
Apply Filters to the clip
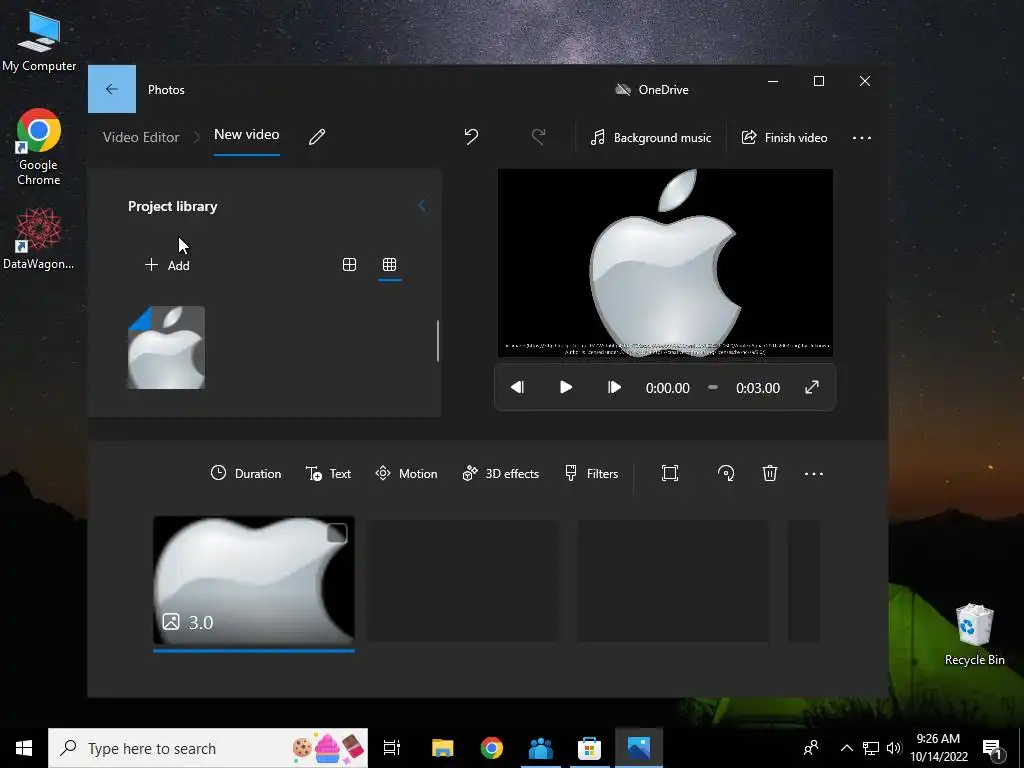coord(591,473)
